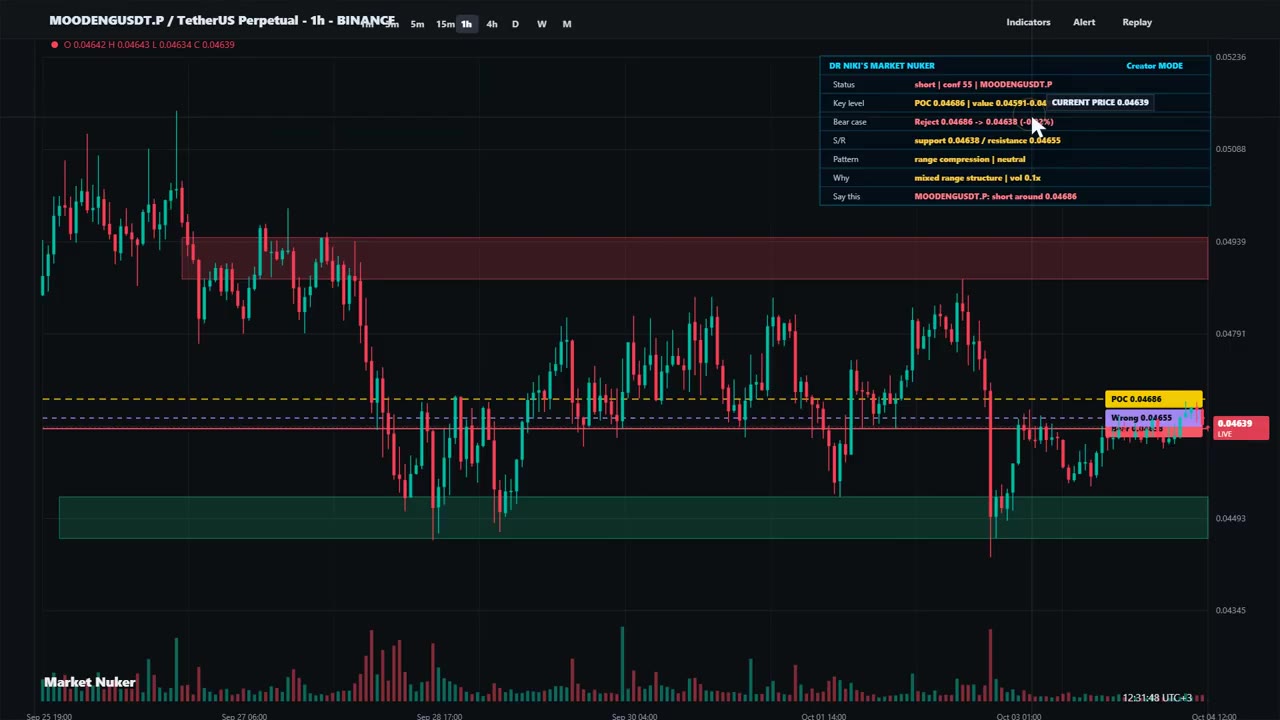Click the yellow POC 0.04686 label
1280x720 pixels.
coord(1153,399)
